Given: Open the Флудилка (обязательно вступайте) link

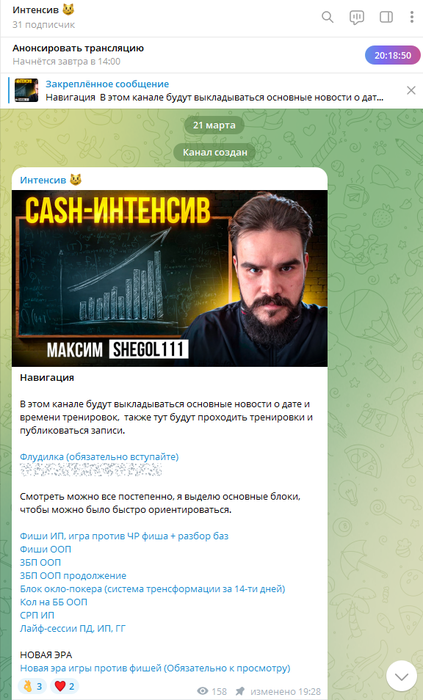Looking at the screenshot, I should click(x=99, y=457).
